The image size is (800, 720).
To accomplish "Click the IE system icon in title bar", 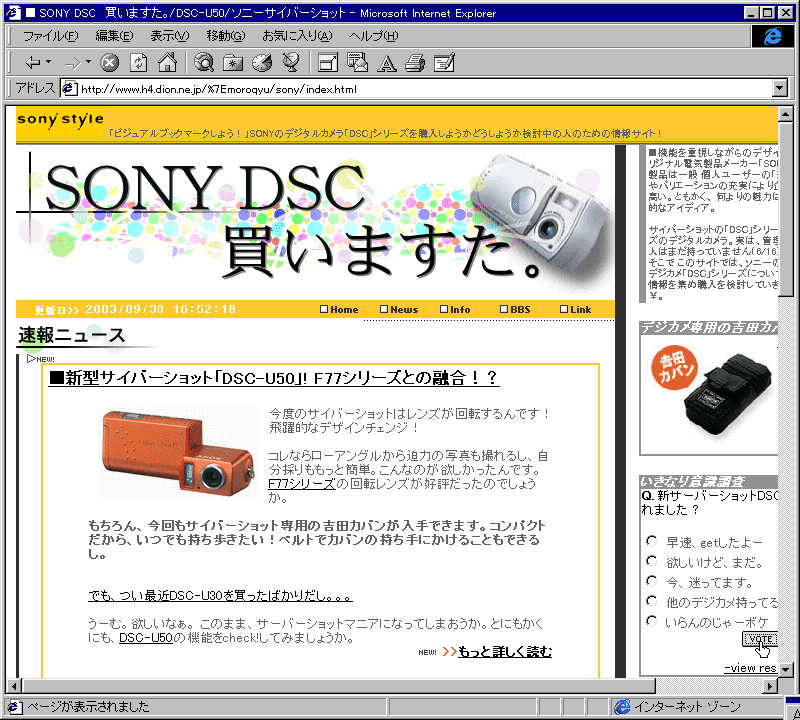I will click(x=13, y=13).
